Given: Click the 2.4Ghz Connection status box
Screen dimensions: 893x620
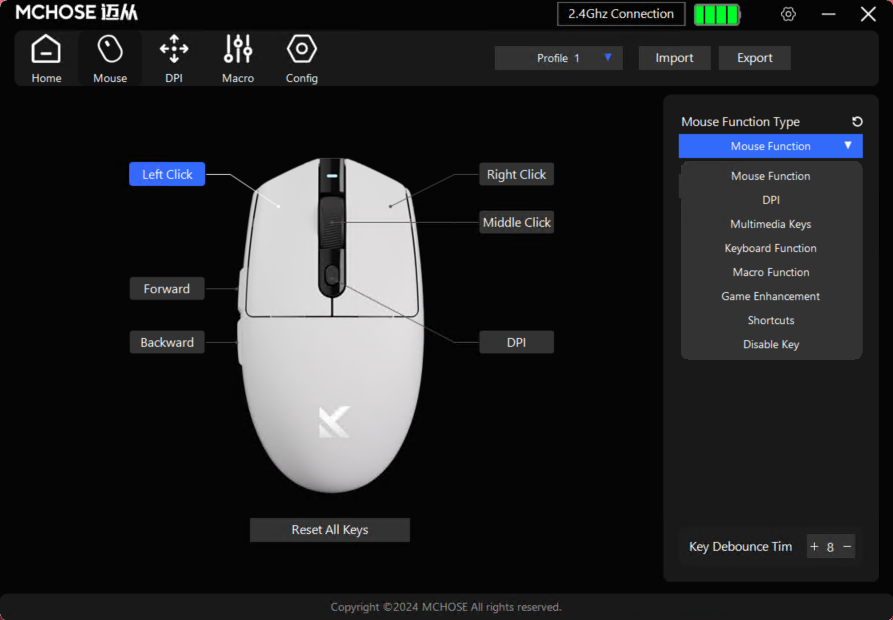Looking at the screenshot, I should point(621,14).
